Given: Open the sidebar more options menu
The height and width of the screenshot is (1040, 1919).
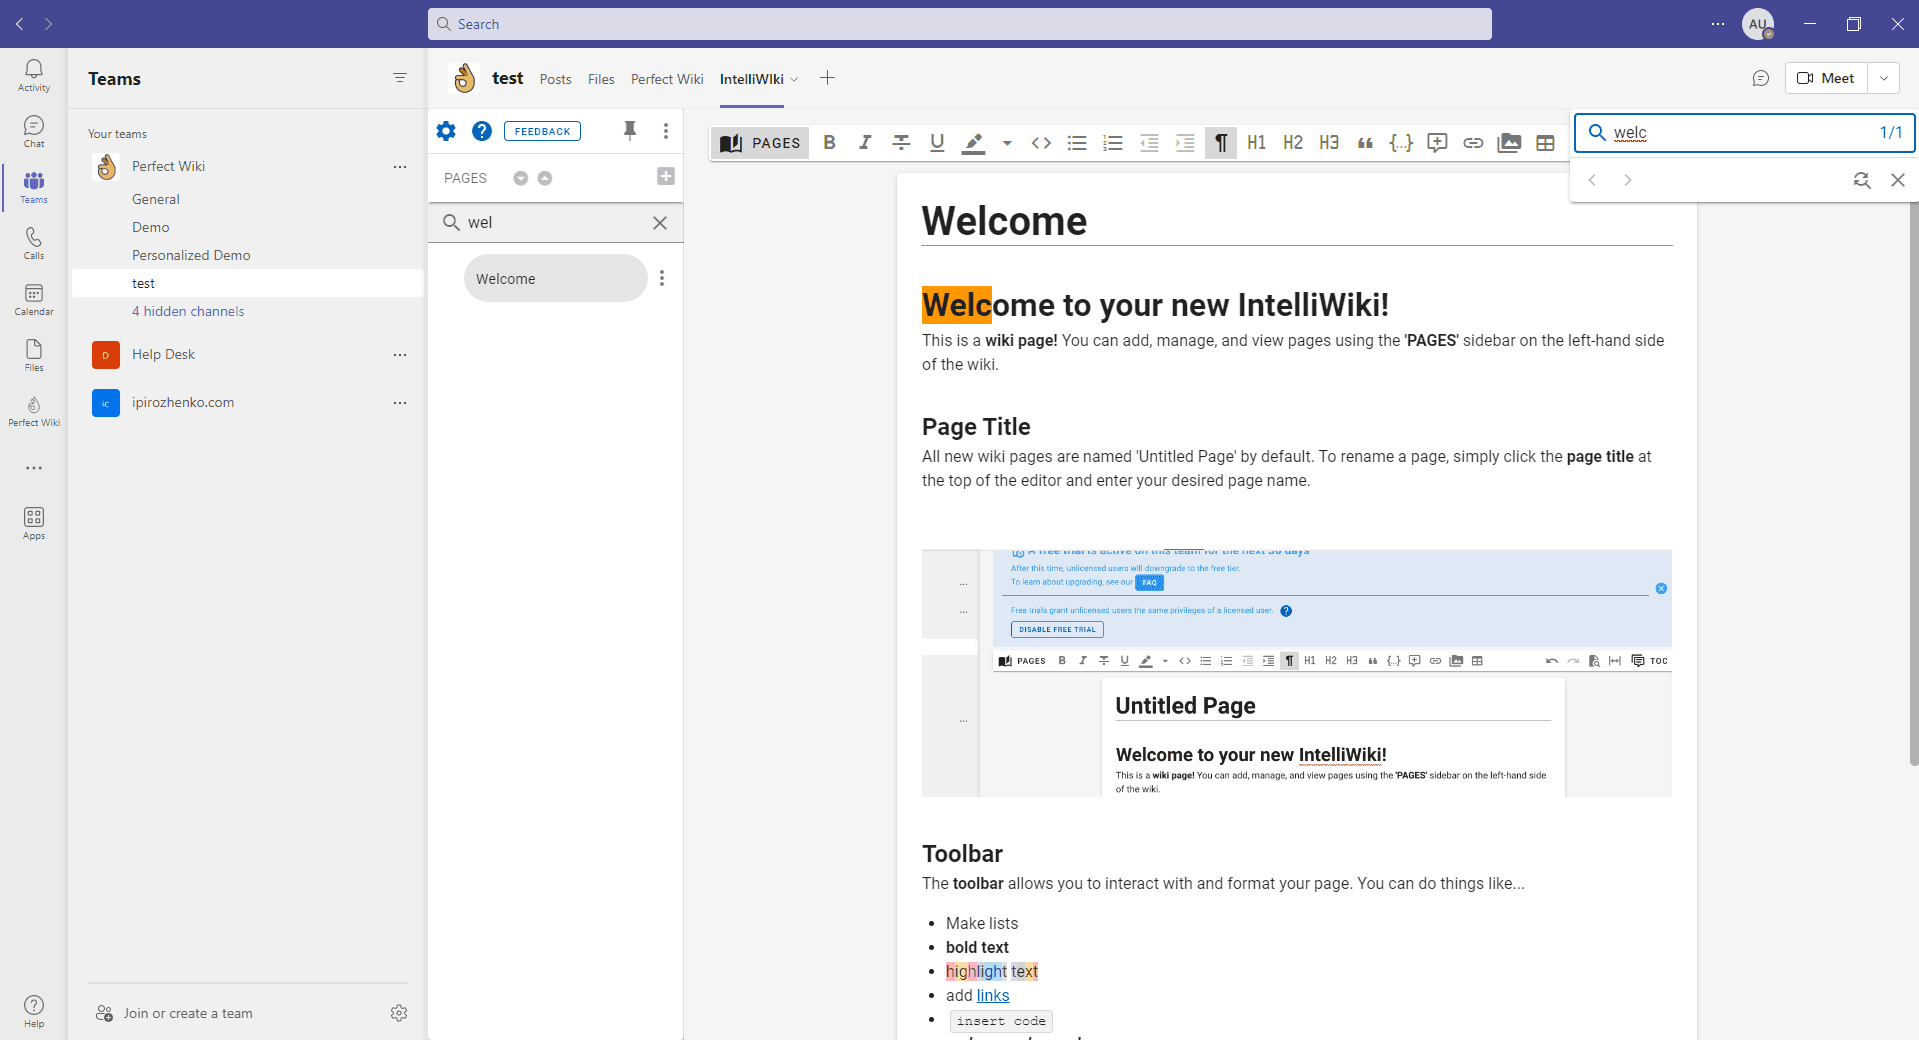Looking at the screenshot, I should pos(666,131).
